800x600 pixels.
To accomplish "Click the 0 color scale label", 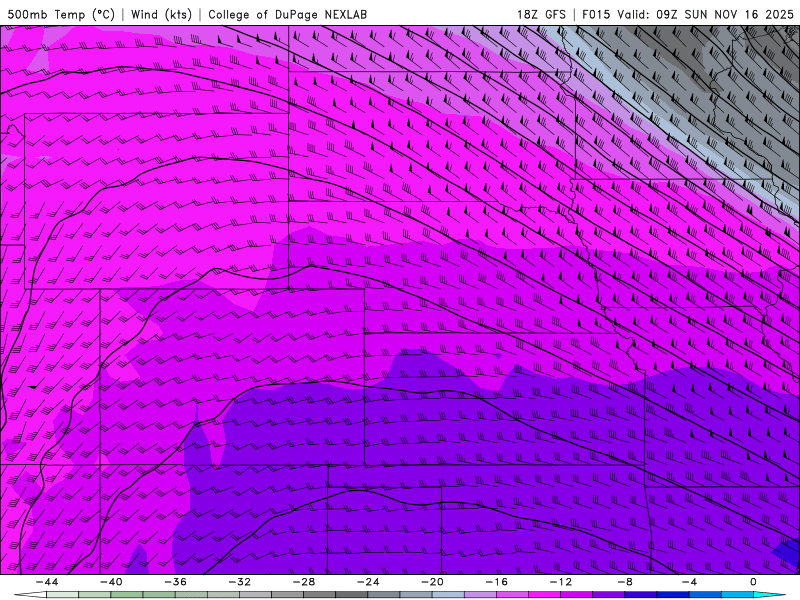I will click(x=753, y=582).
